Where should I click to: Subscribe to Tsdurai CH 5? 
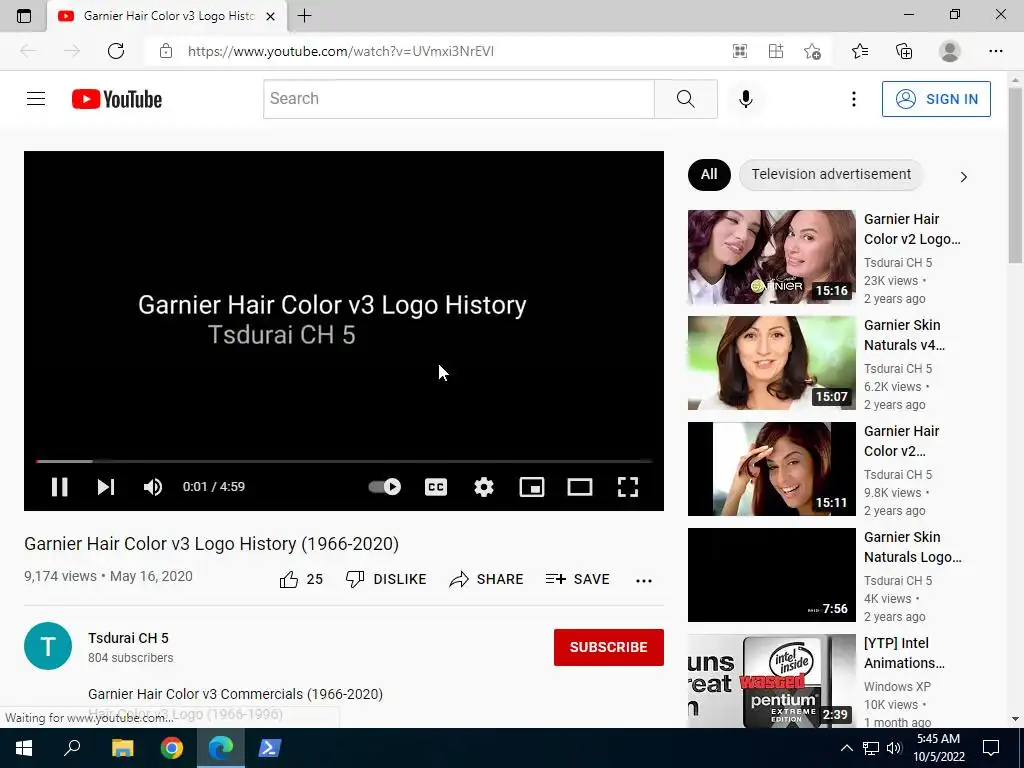pyautogui.click(x=609, y=647)
